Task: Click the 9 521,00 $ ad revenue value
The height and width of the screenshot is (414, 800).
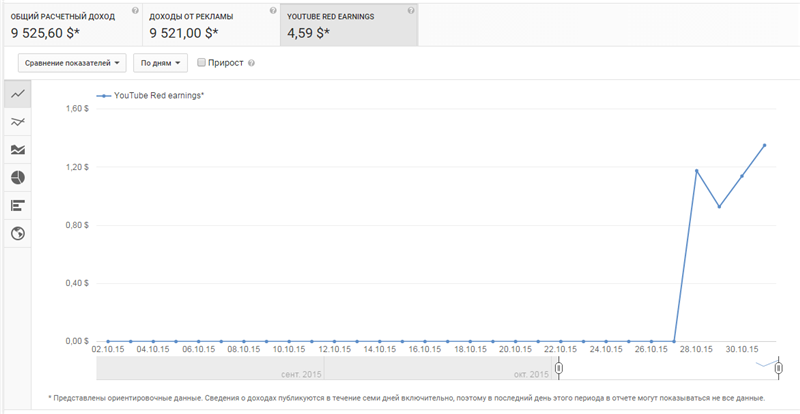Action: [x=184, y=33]
